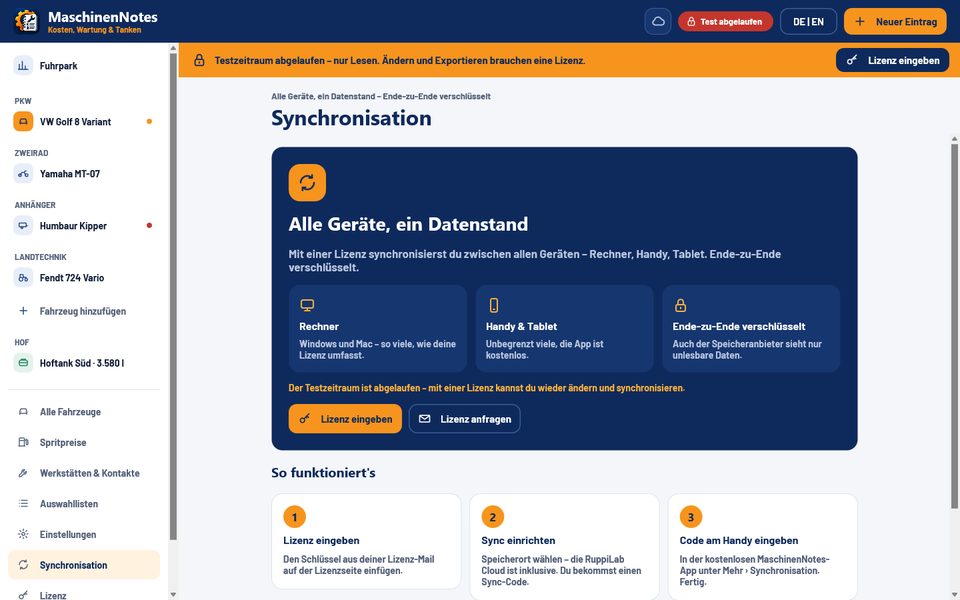The height and width of the screenshot is (600, 960).
Task: Click the Ende-zu-Ende verschlüsselt lock icon
Action: (x=680, y=305)
